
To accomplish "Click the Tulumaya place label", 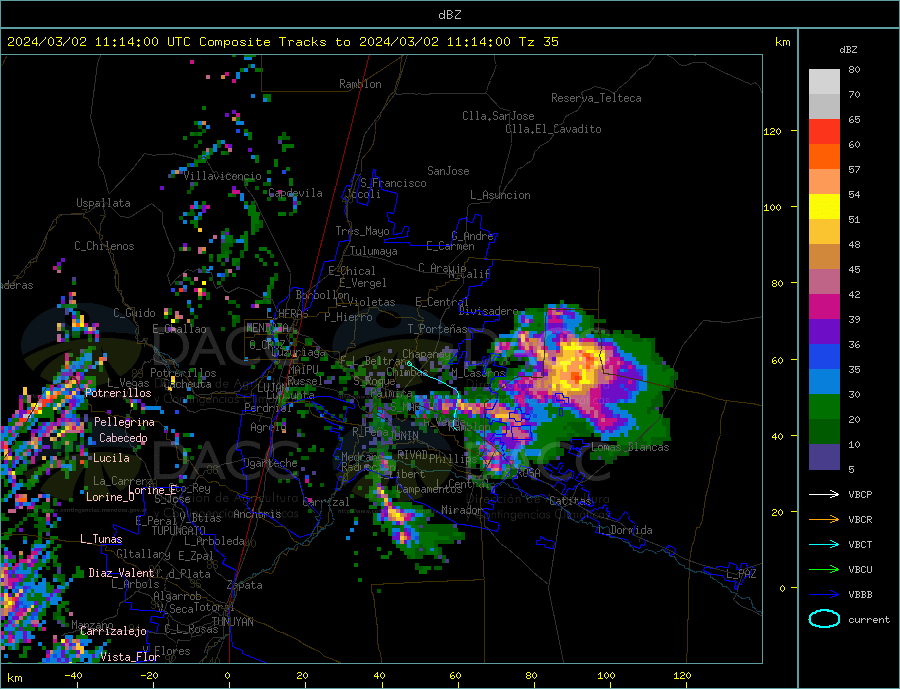I will (374, 251).
